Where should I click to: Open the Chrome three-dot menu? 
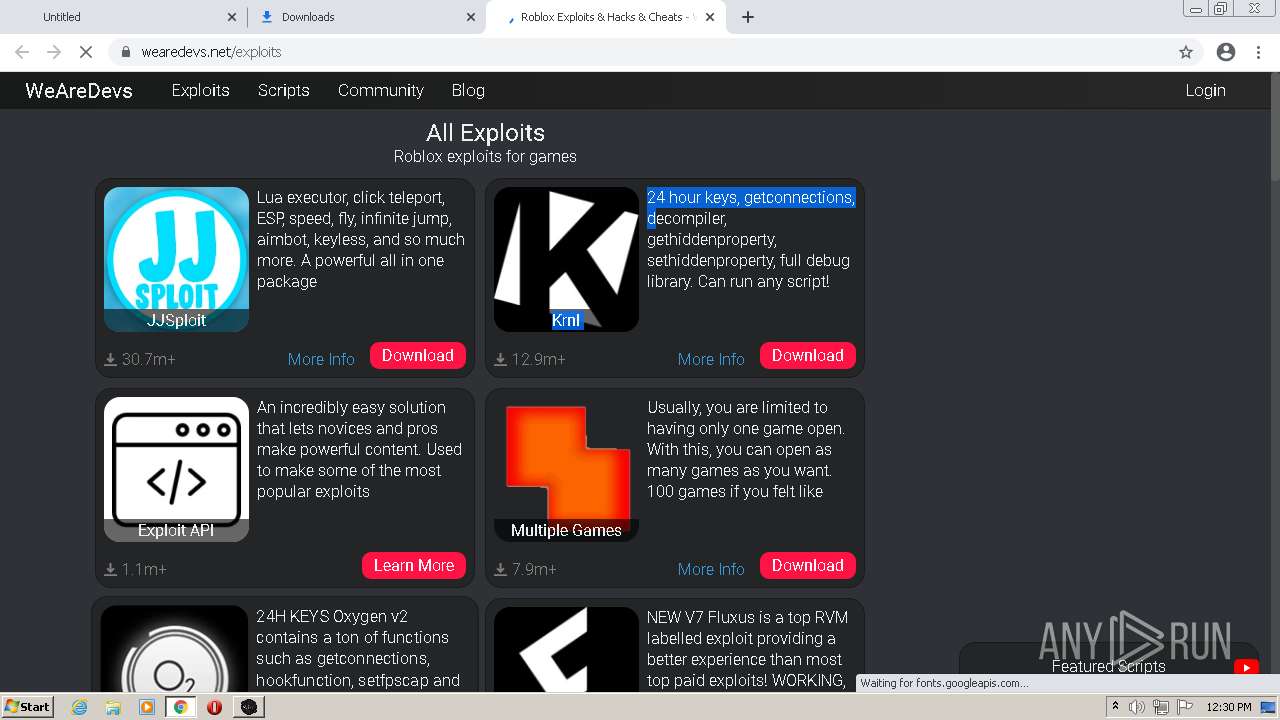coord(1258,52)
